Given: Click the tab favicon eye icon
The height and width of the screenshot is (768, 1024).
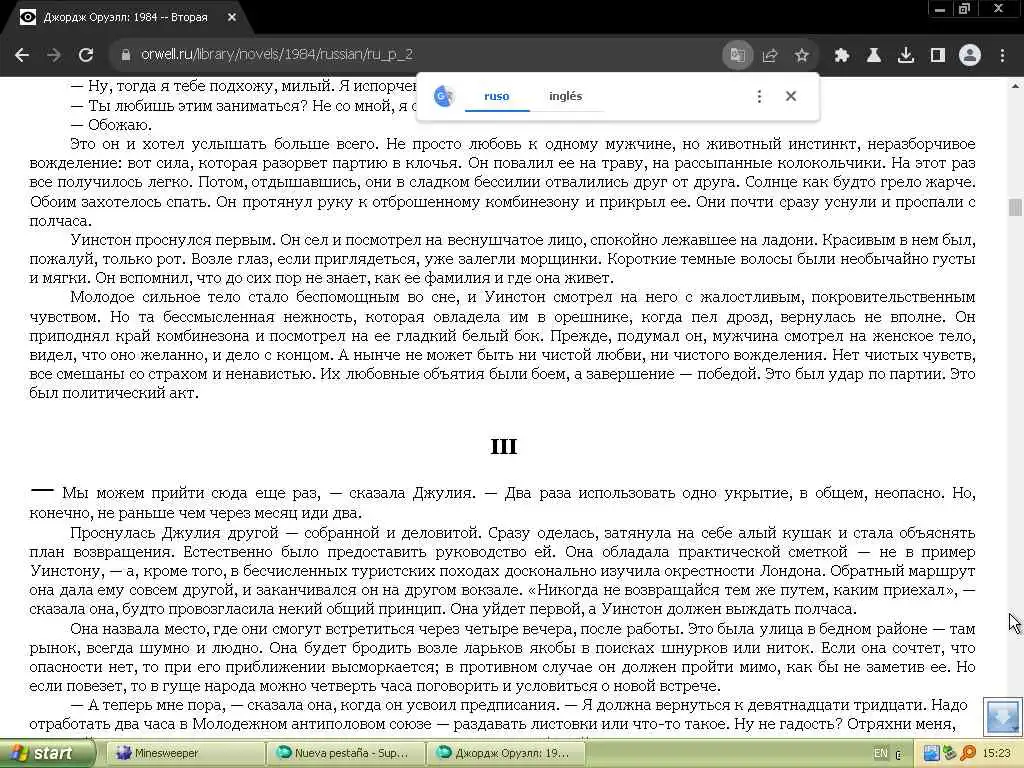Looking at the screenshot, I should tap(27, 18).
